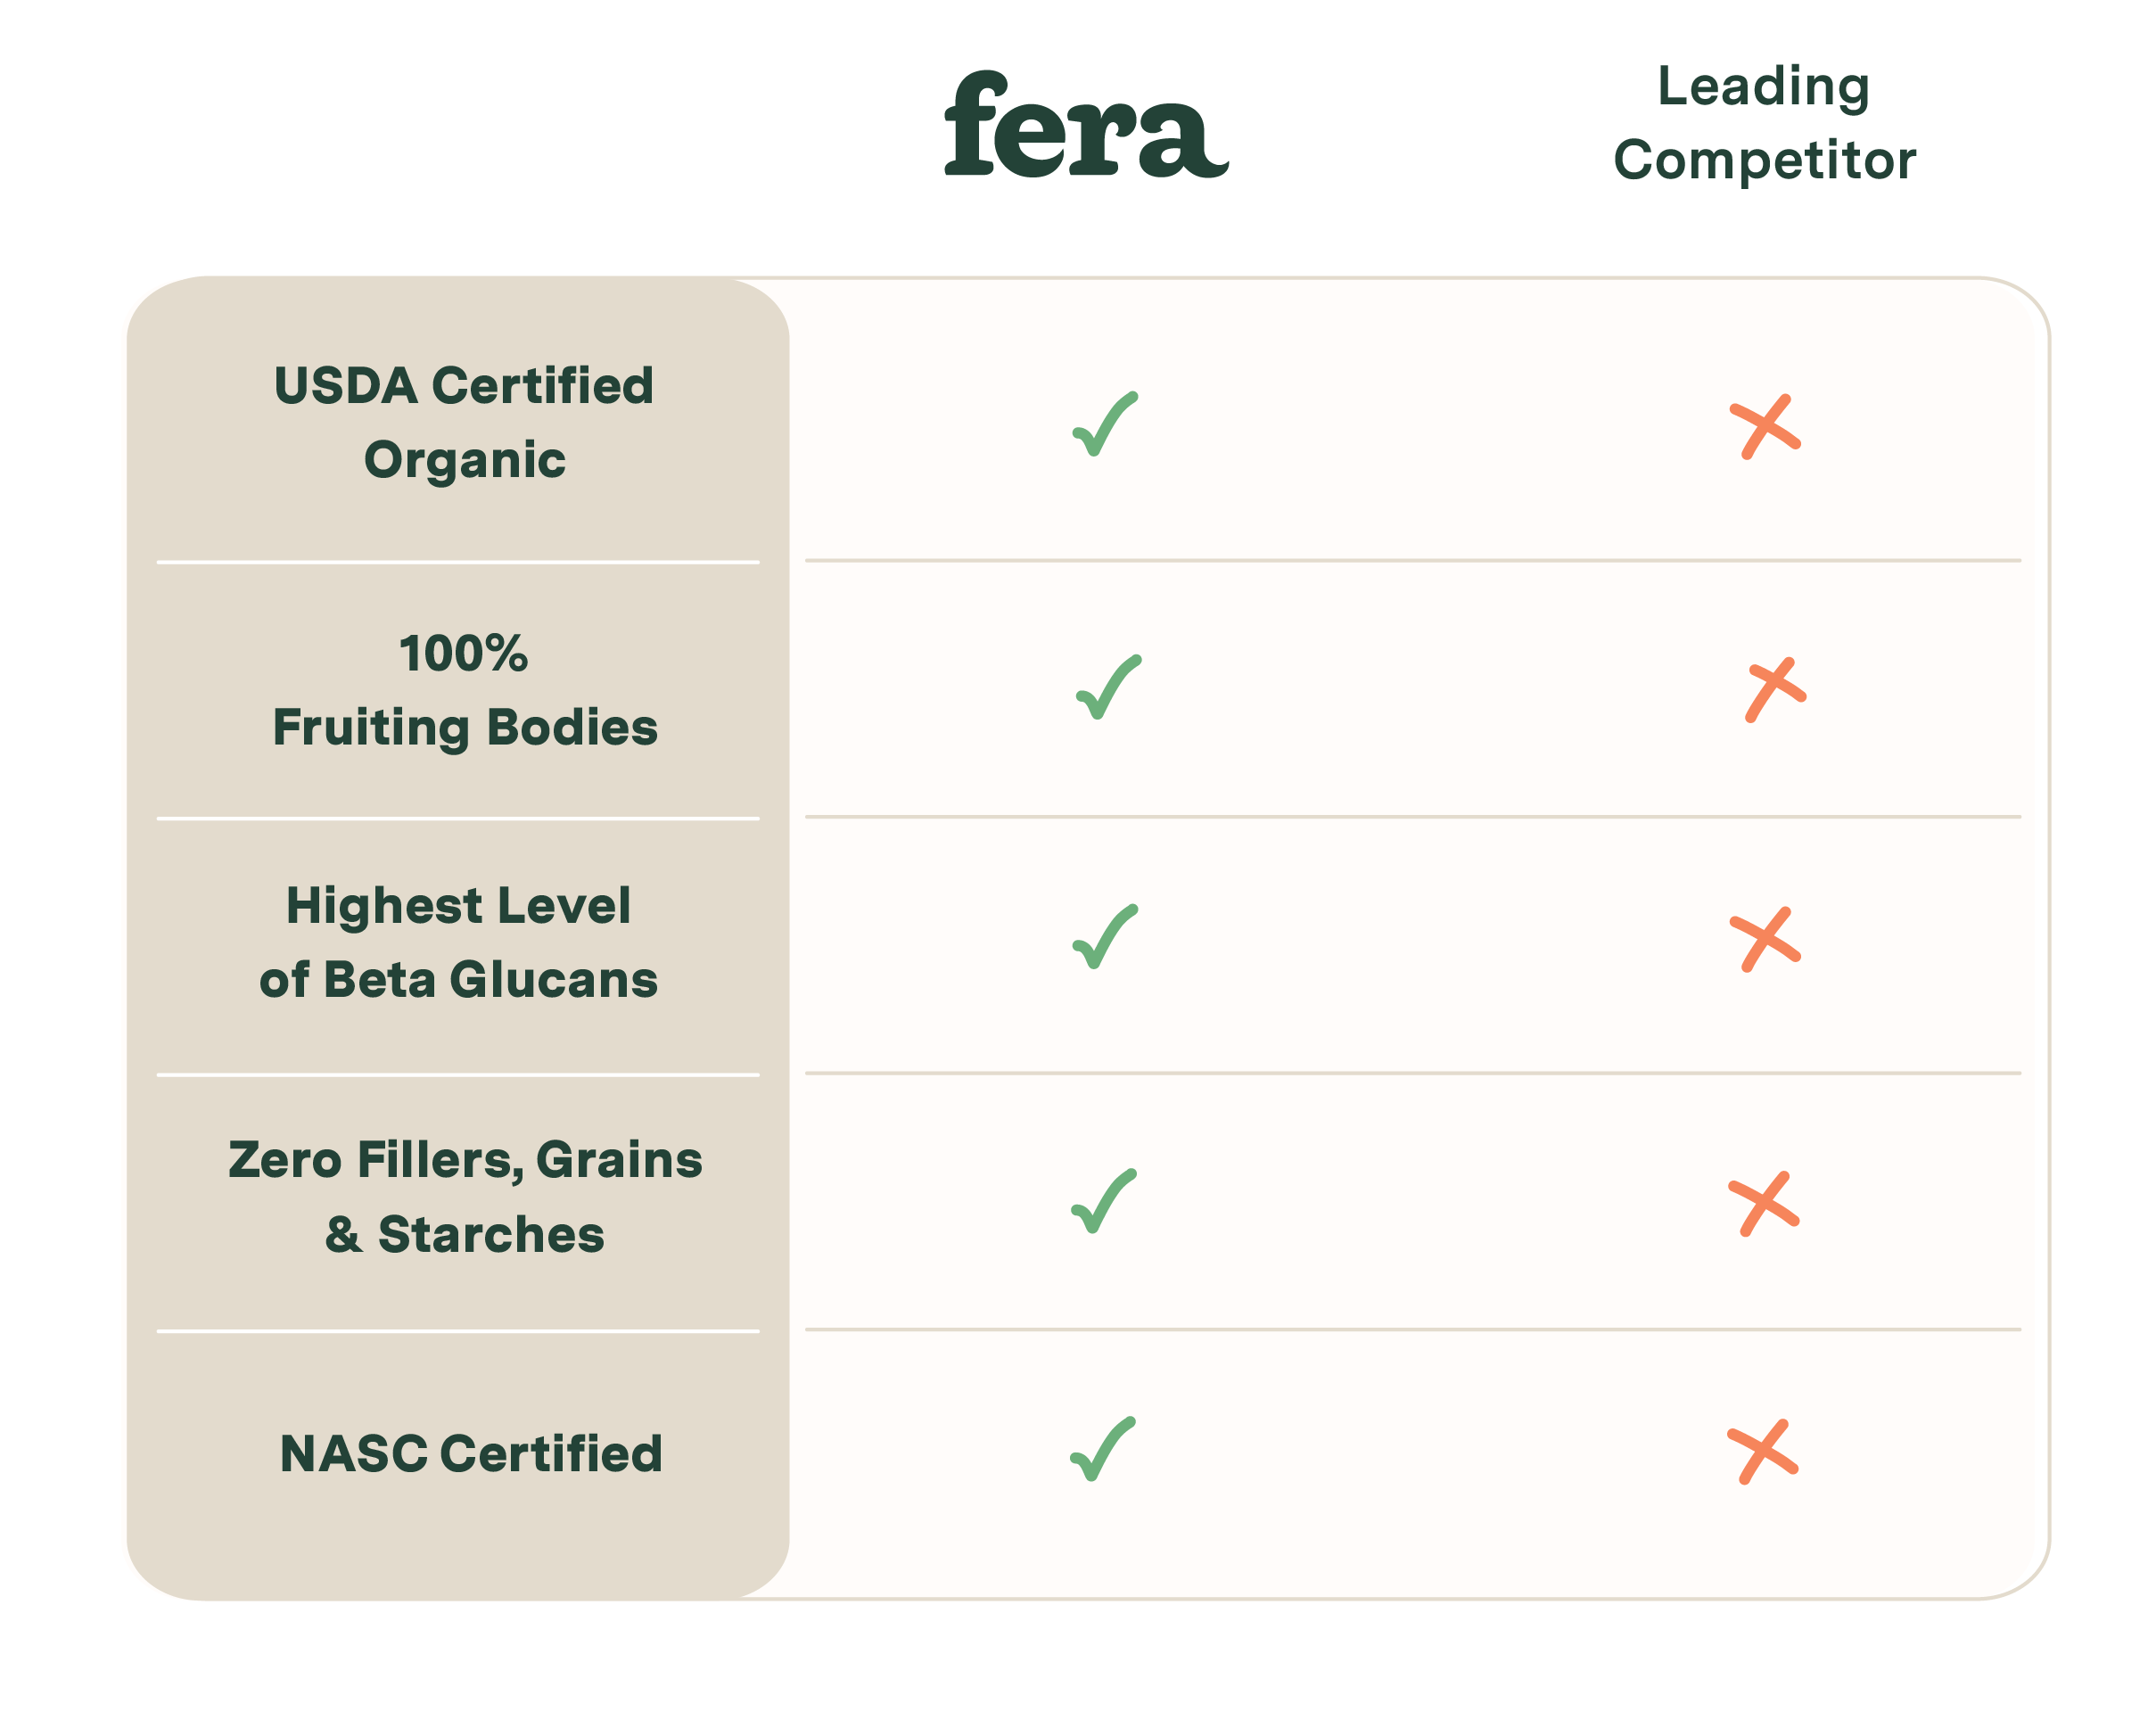The image size is (2156, 1720).
Task: Click competitor's orange X for USDA Certified Organic
Action: [1765, 427]
